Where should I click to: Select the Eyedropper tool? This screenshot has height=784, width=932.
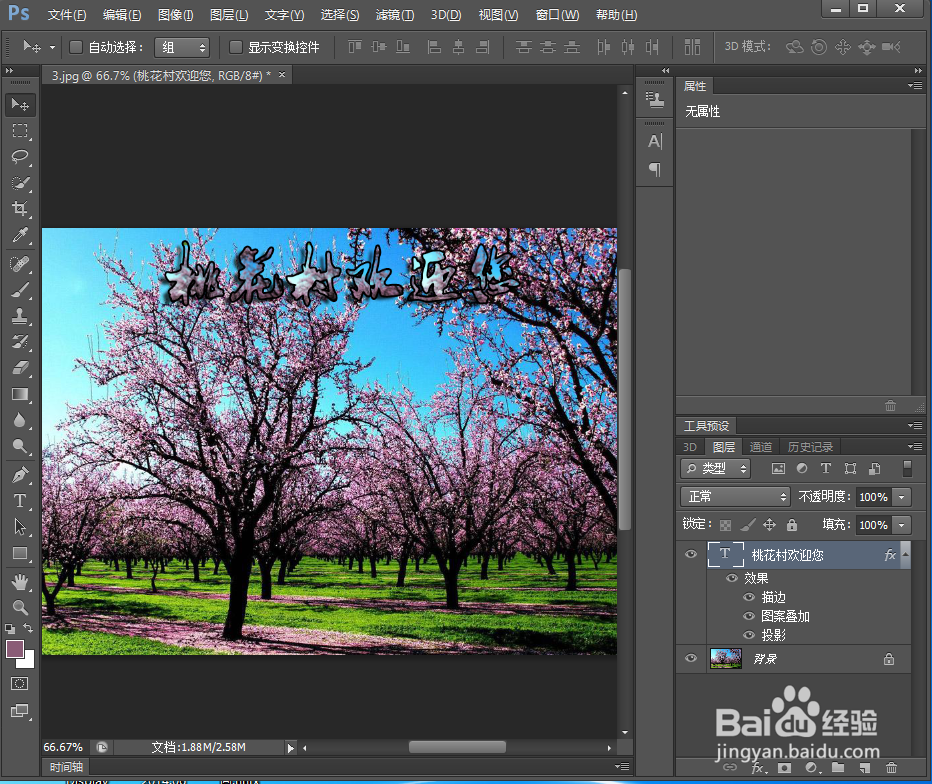pyautogui.click(x=20, y=235)
